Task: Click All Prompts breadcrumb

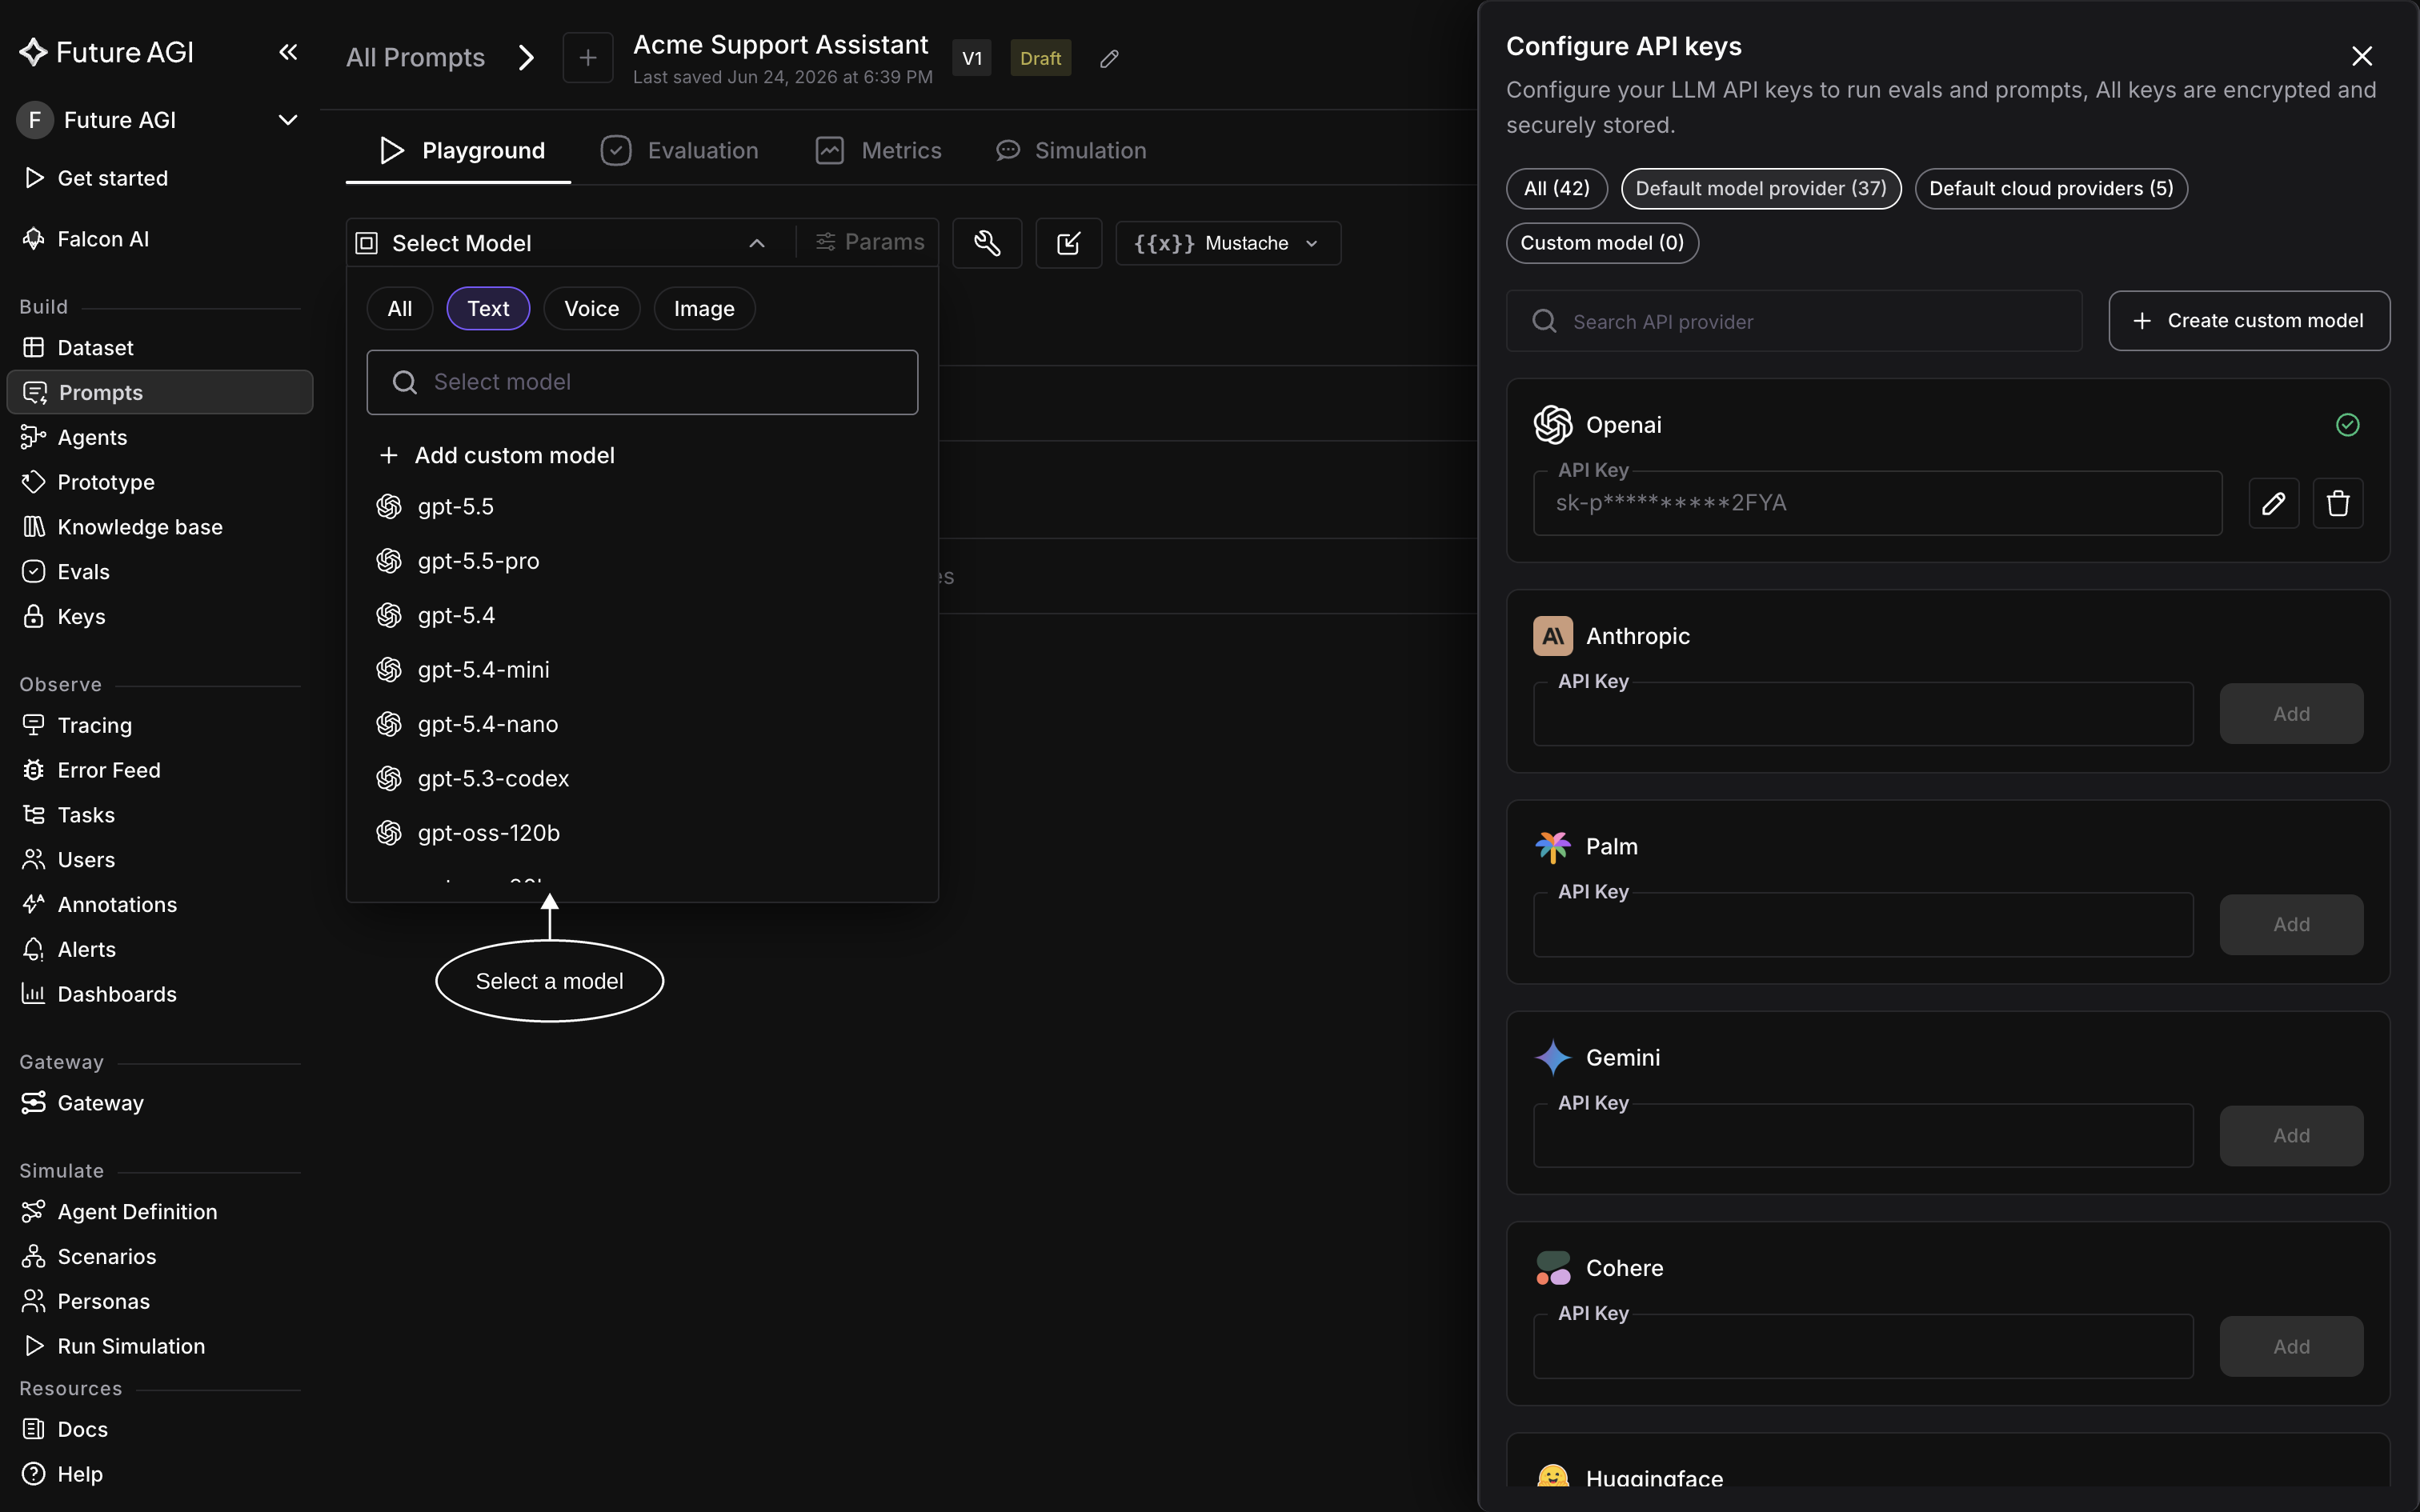Action: click(x=415, y=58)
